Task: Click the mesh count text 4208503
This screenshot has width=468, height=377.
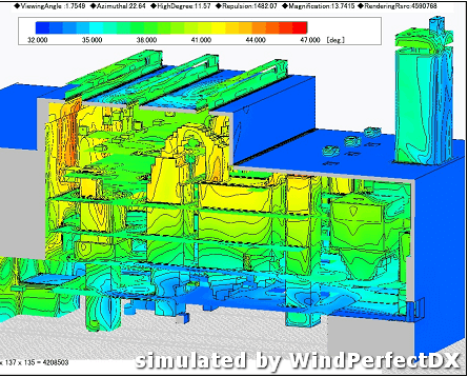Action: pos(55,362)
